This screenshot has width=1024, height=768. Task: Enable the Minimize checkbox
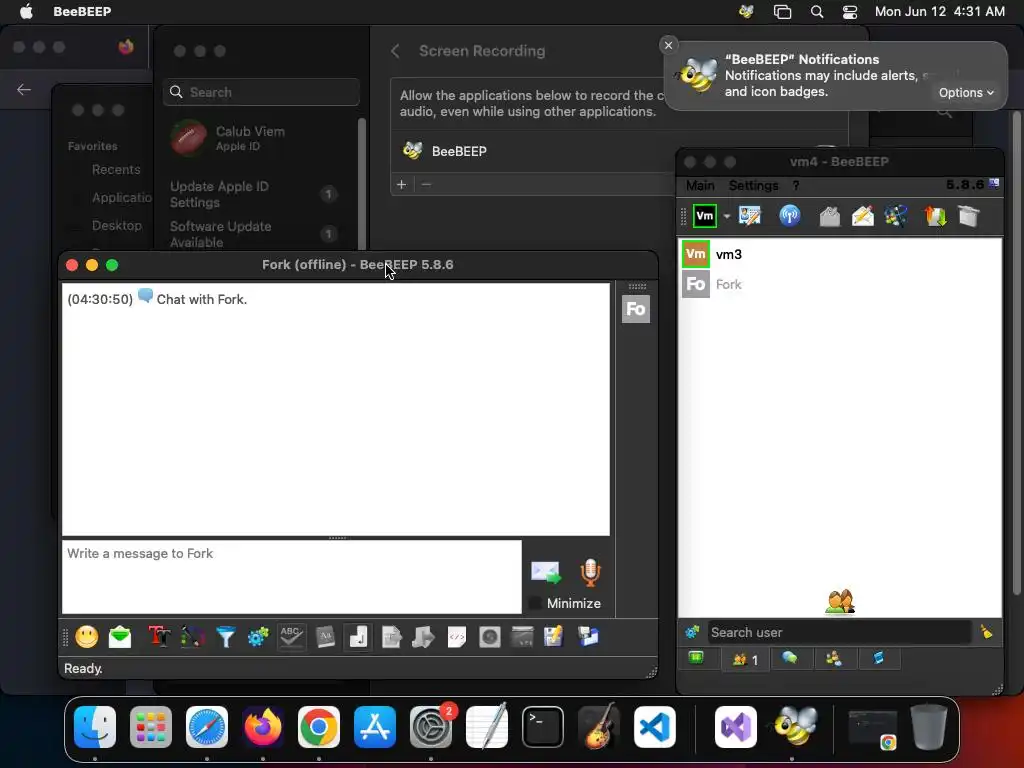click(x=535, y=603)
